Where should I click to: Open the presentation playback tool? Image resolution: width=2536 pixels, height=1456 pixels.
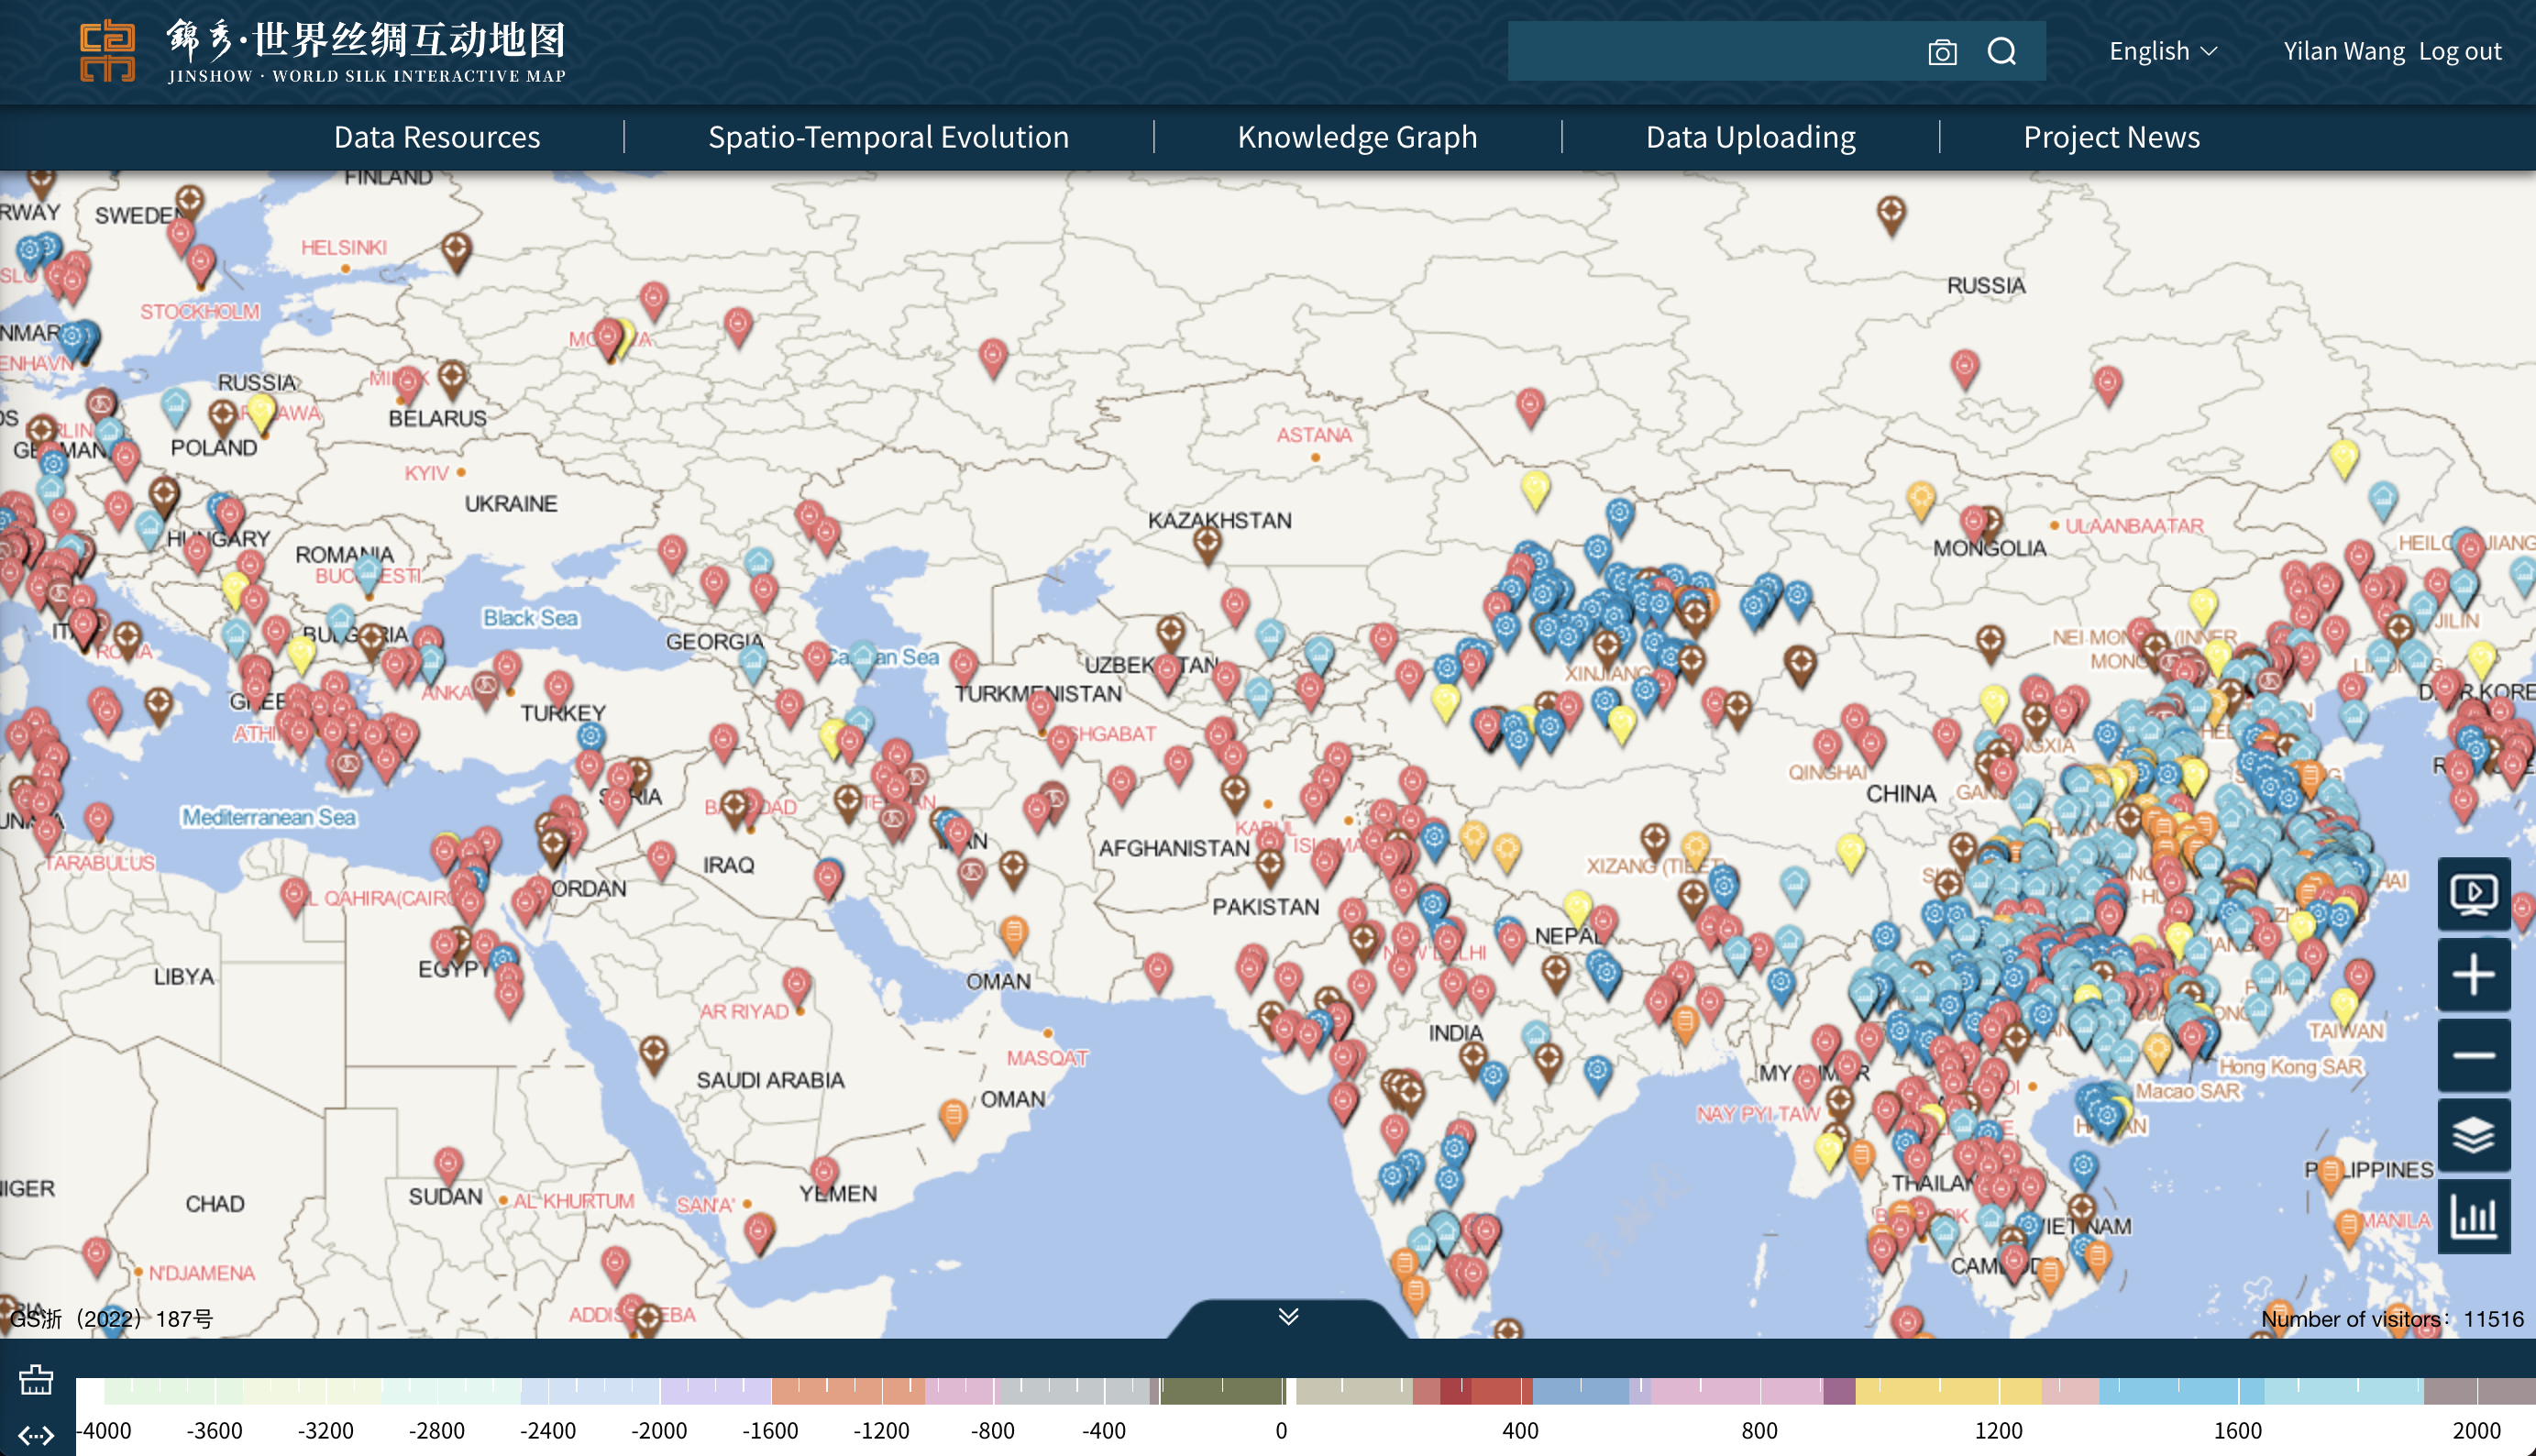click(2473, 894)
